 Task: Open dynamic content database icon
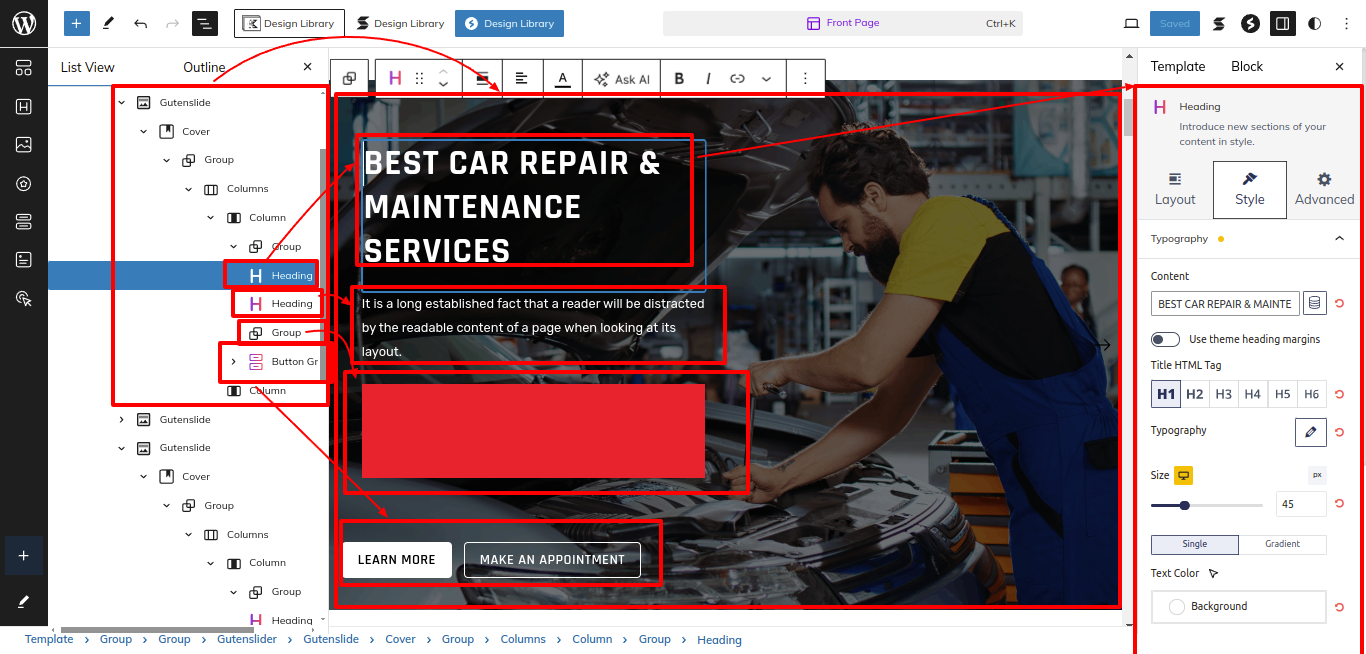click(x=1314, y=304)
